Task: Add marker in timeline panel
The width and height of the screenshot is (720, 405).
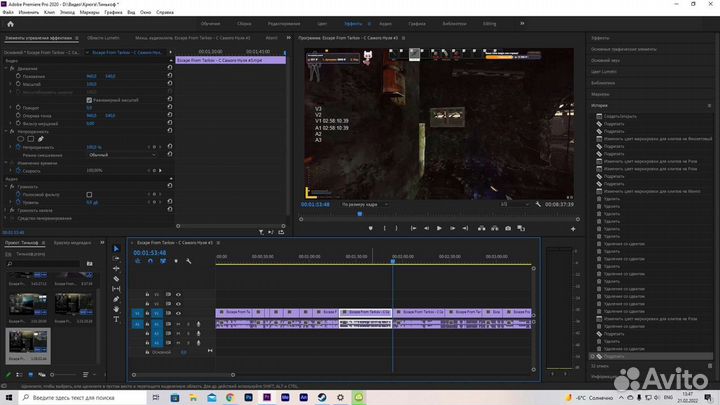Action: (176, 261)
